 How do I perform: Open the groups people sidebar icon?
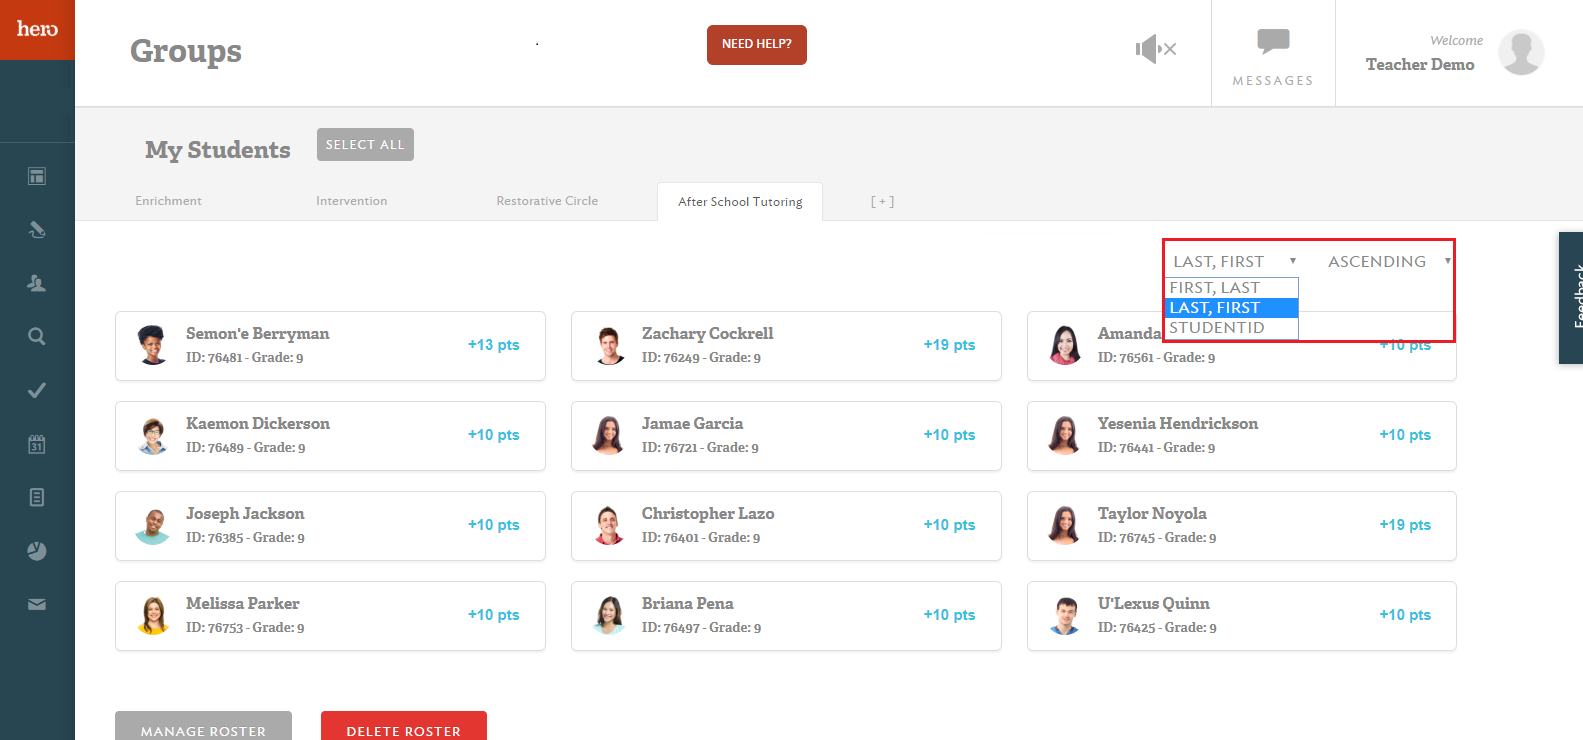pyautogui.click(x=37, y=283)
